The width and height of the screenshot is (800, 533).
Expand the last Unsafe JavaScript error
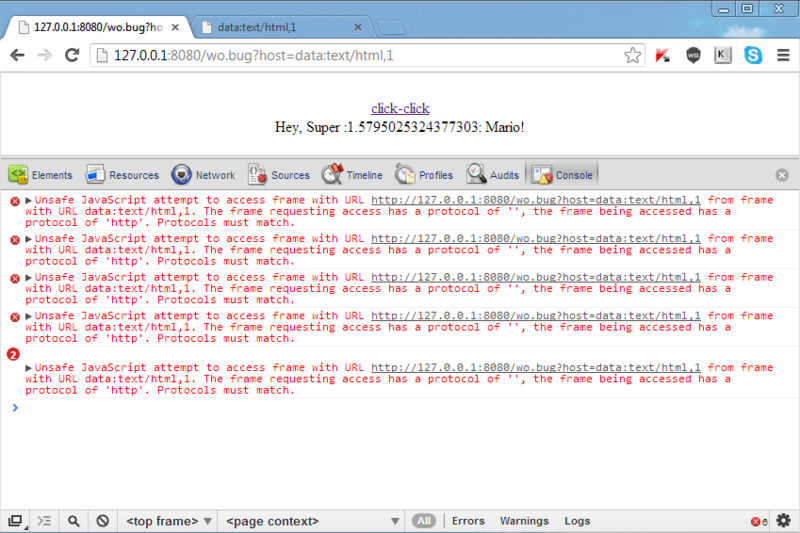[x=29, y=368]
